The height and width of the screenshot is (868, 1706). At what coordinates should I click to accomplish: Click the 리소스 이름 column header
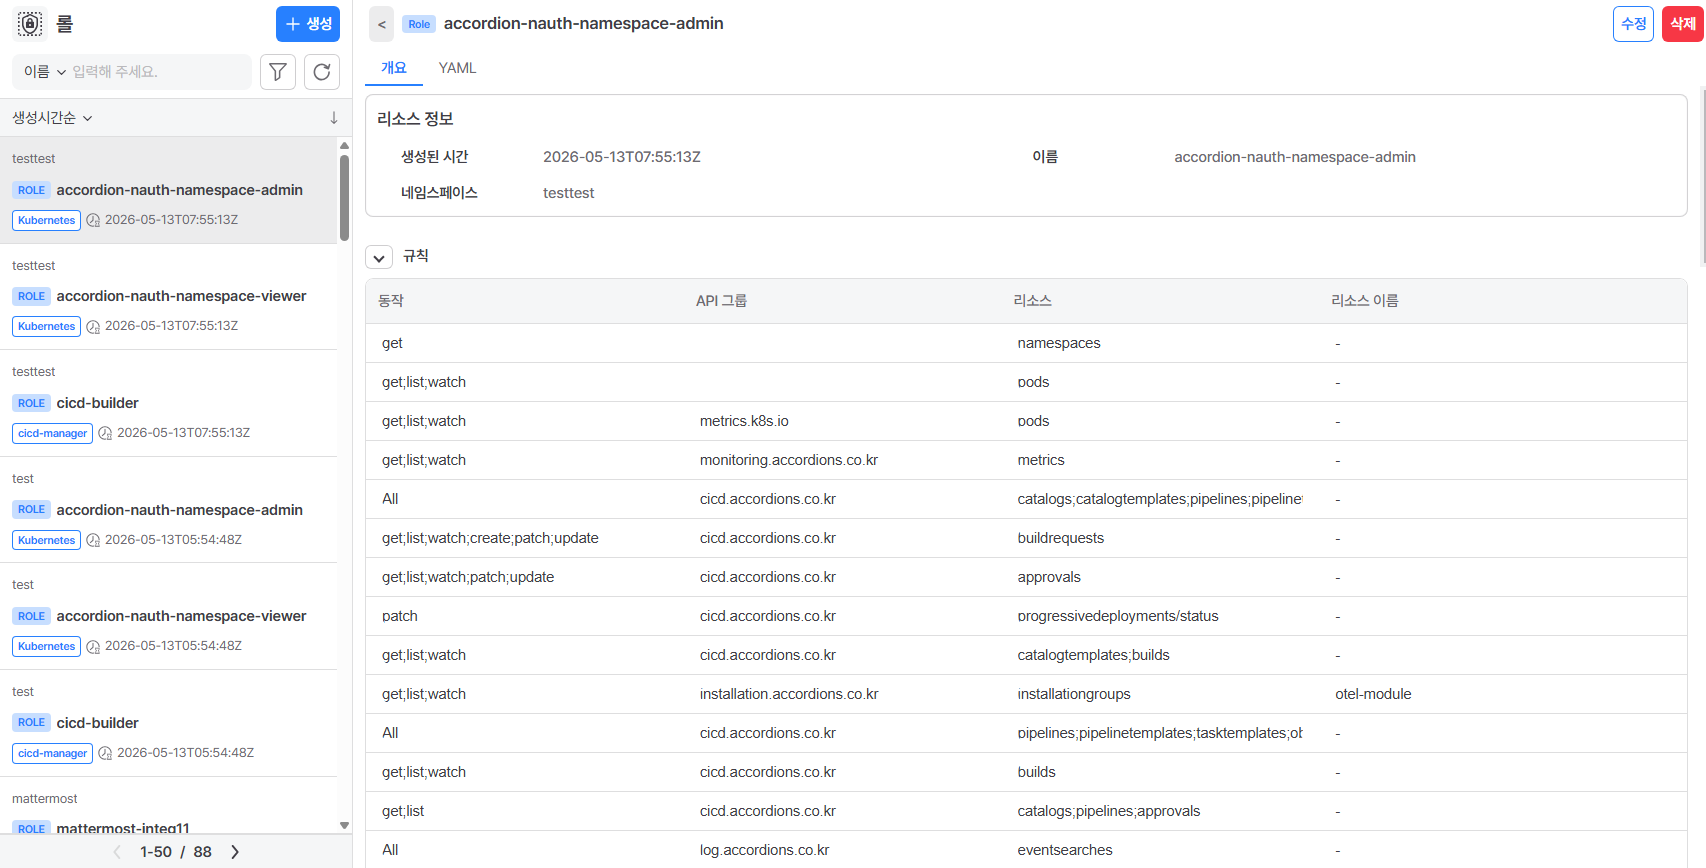[1364, 301]
